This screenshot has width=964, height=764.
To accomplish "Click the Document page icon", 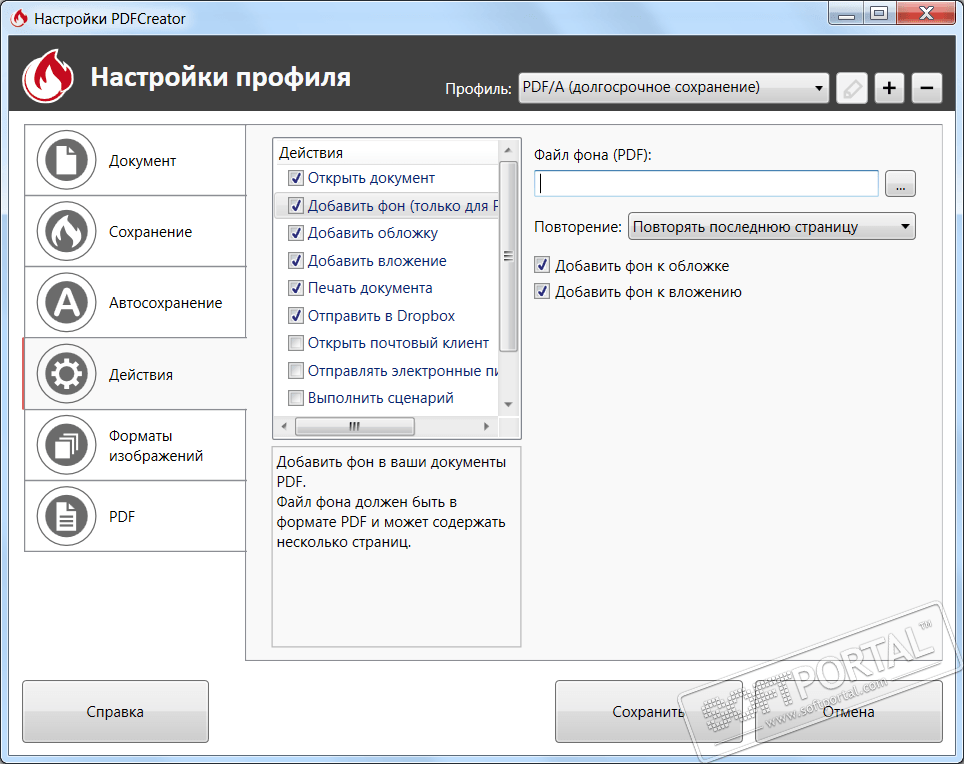I will pos(66,160).
